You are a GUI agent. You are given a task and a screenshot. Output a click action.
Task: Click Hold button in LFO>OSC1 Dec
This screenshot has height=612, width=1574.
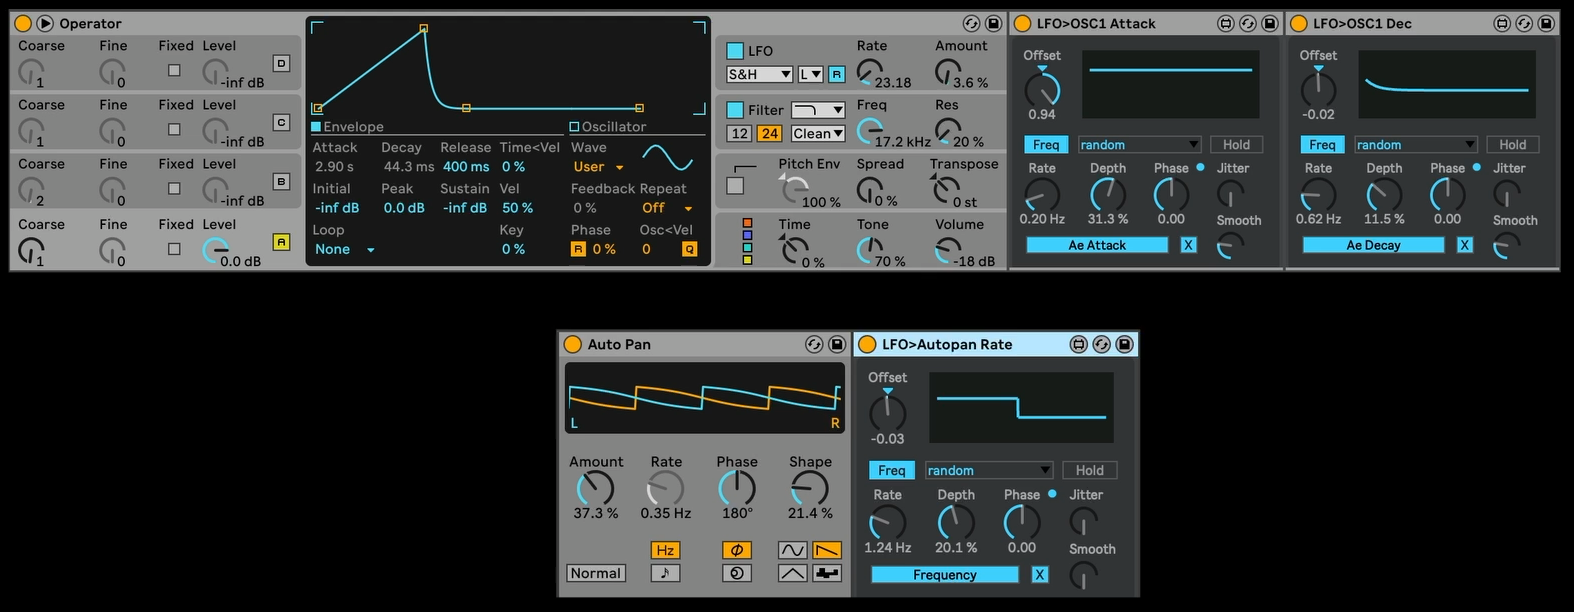[x=1512, y=145]
